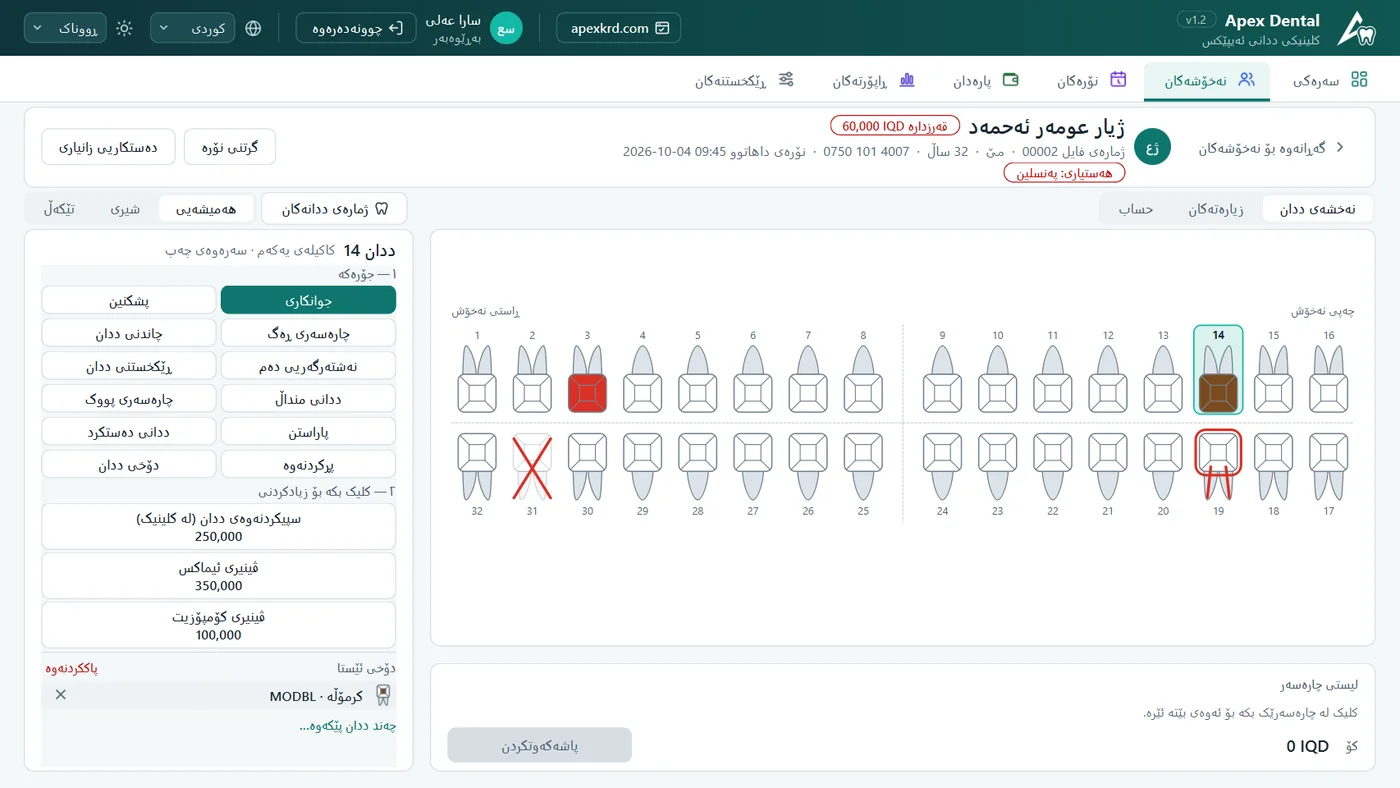
Task: Select چارەسەری ڕەگ category
Action: (x=308, y=333)
